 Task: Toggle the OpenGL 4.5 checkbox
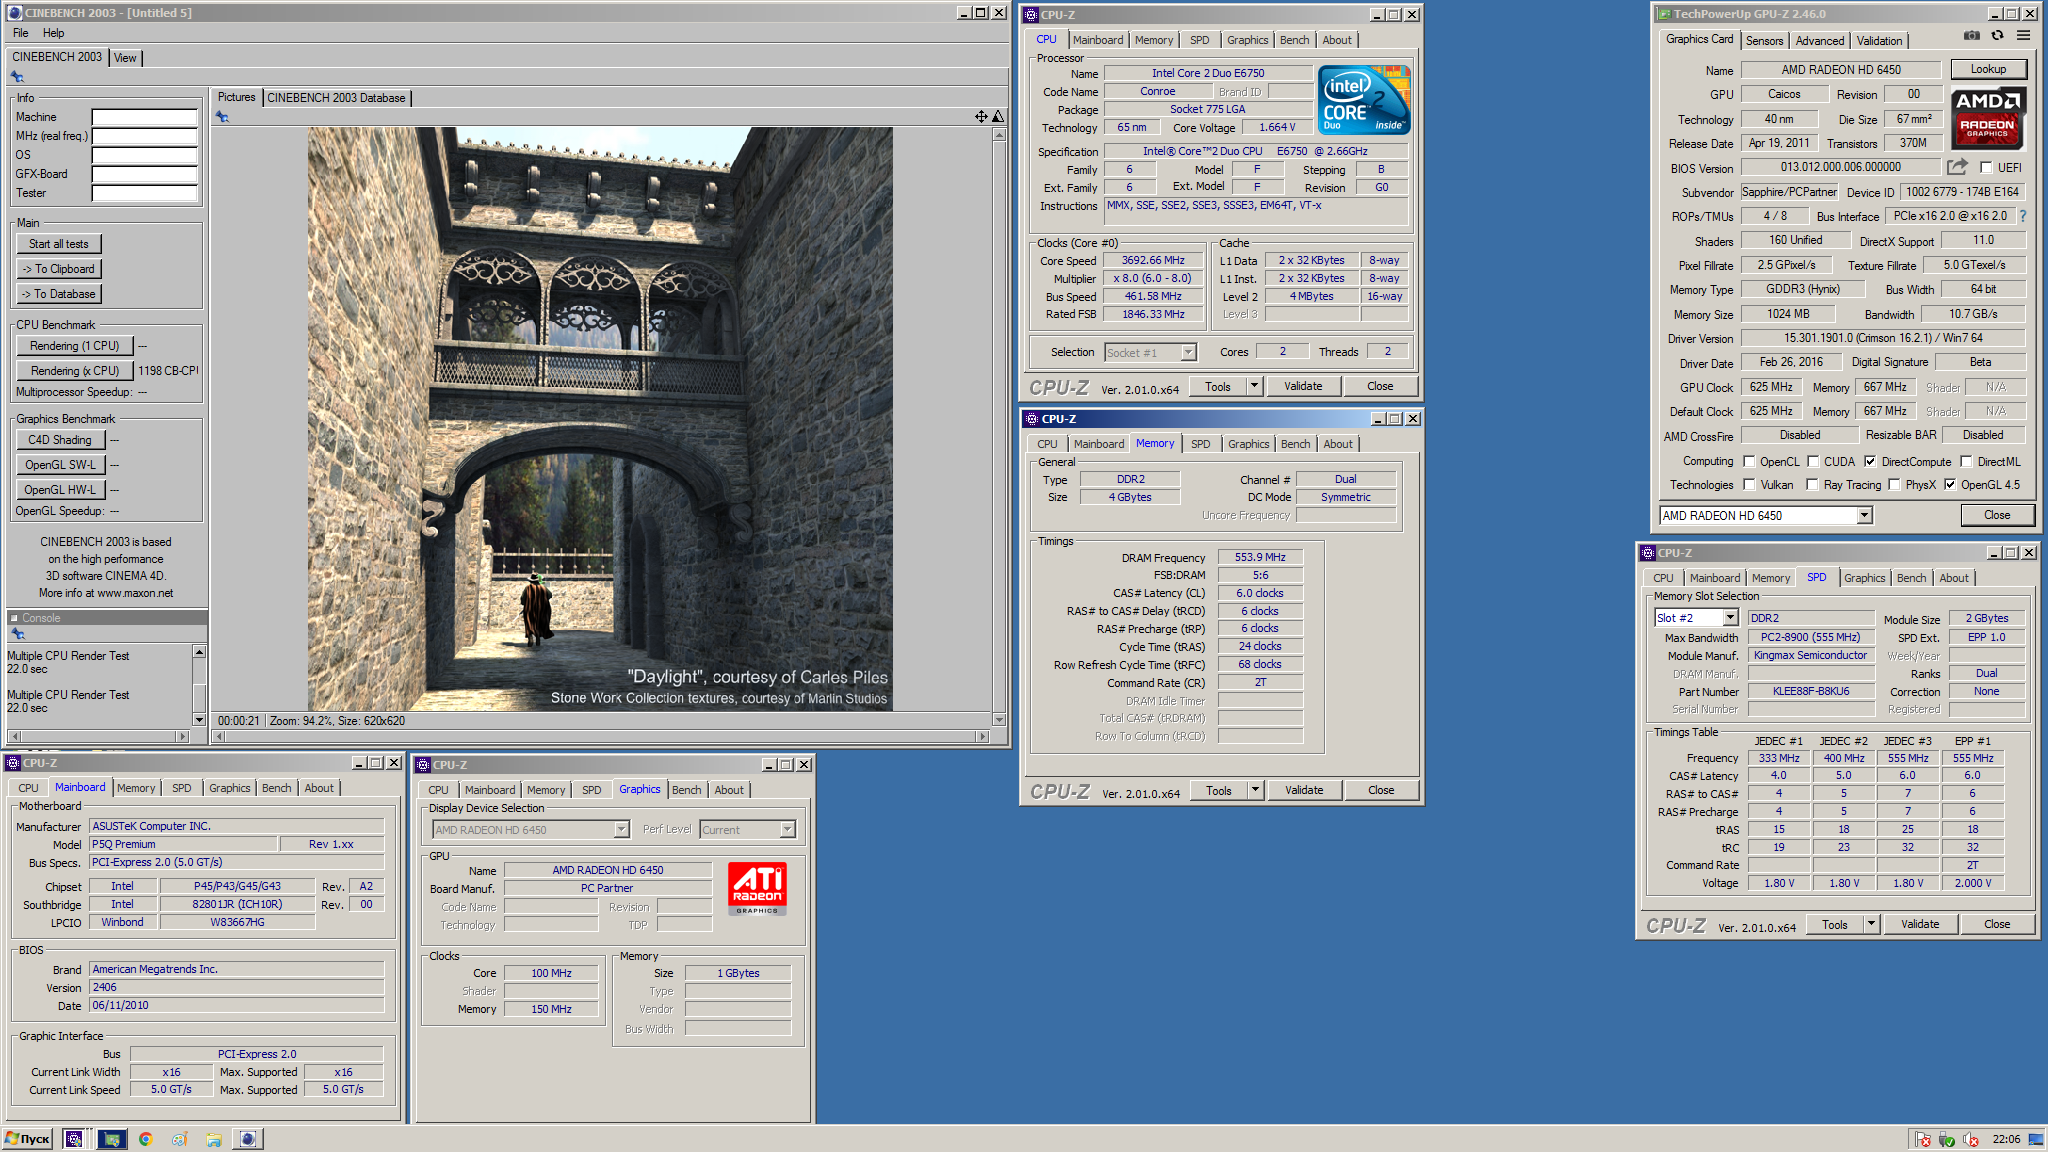pyautogui.click(x=1950, y=485)
